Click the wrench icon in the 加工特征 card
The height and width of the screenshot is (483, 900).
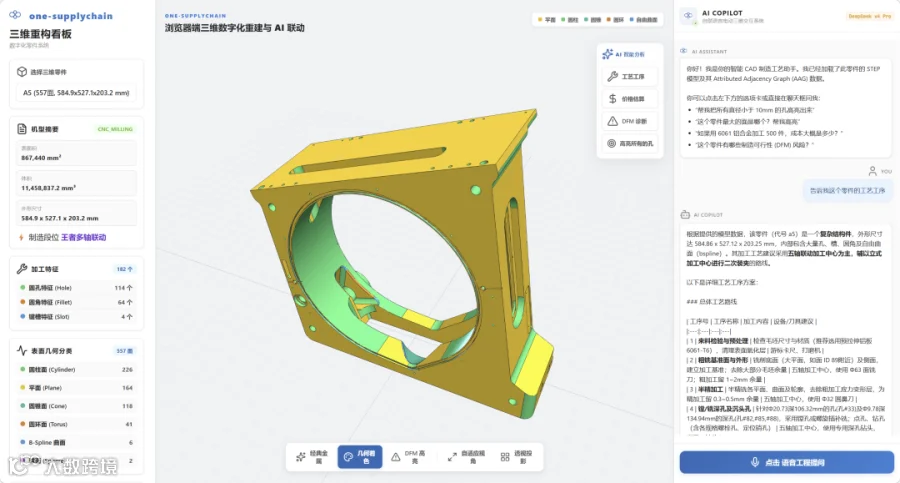click(22, 269)
